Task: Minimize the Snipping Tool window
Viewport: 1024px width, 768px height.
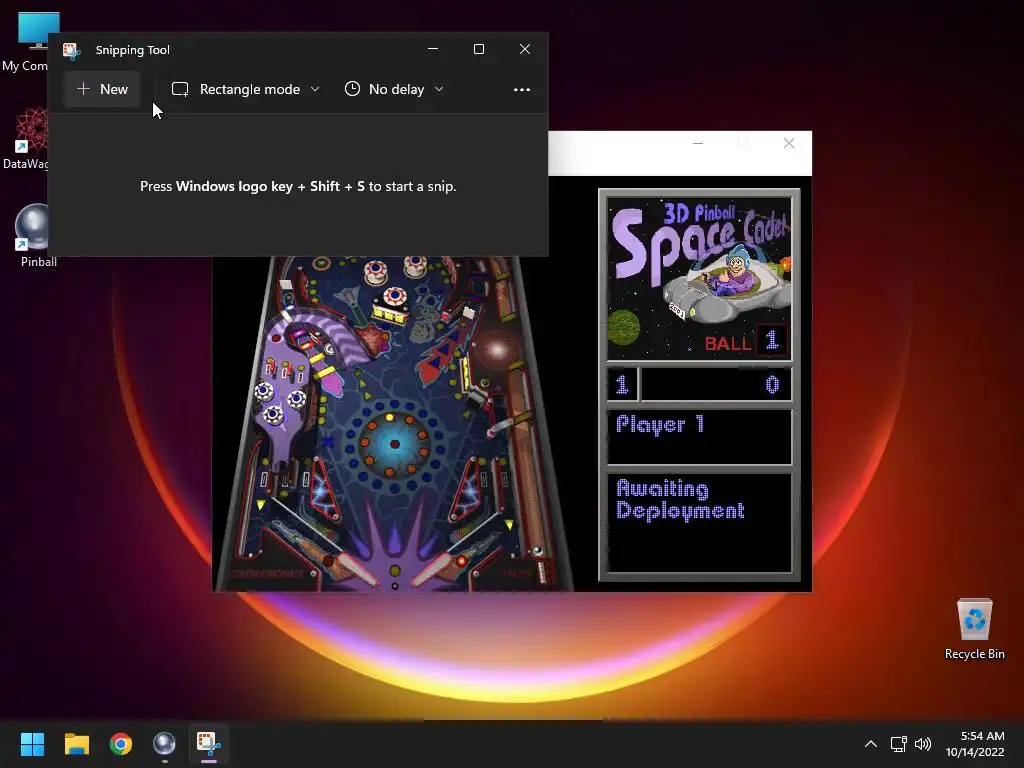Action: click(433, 49)
